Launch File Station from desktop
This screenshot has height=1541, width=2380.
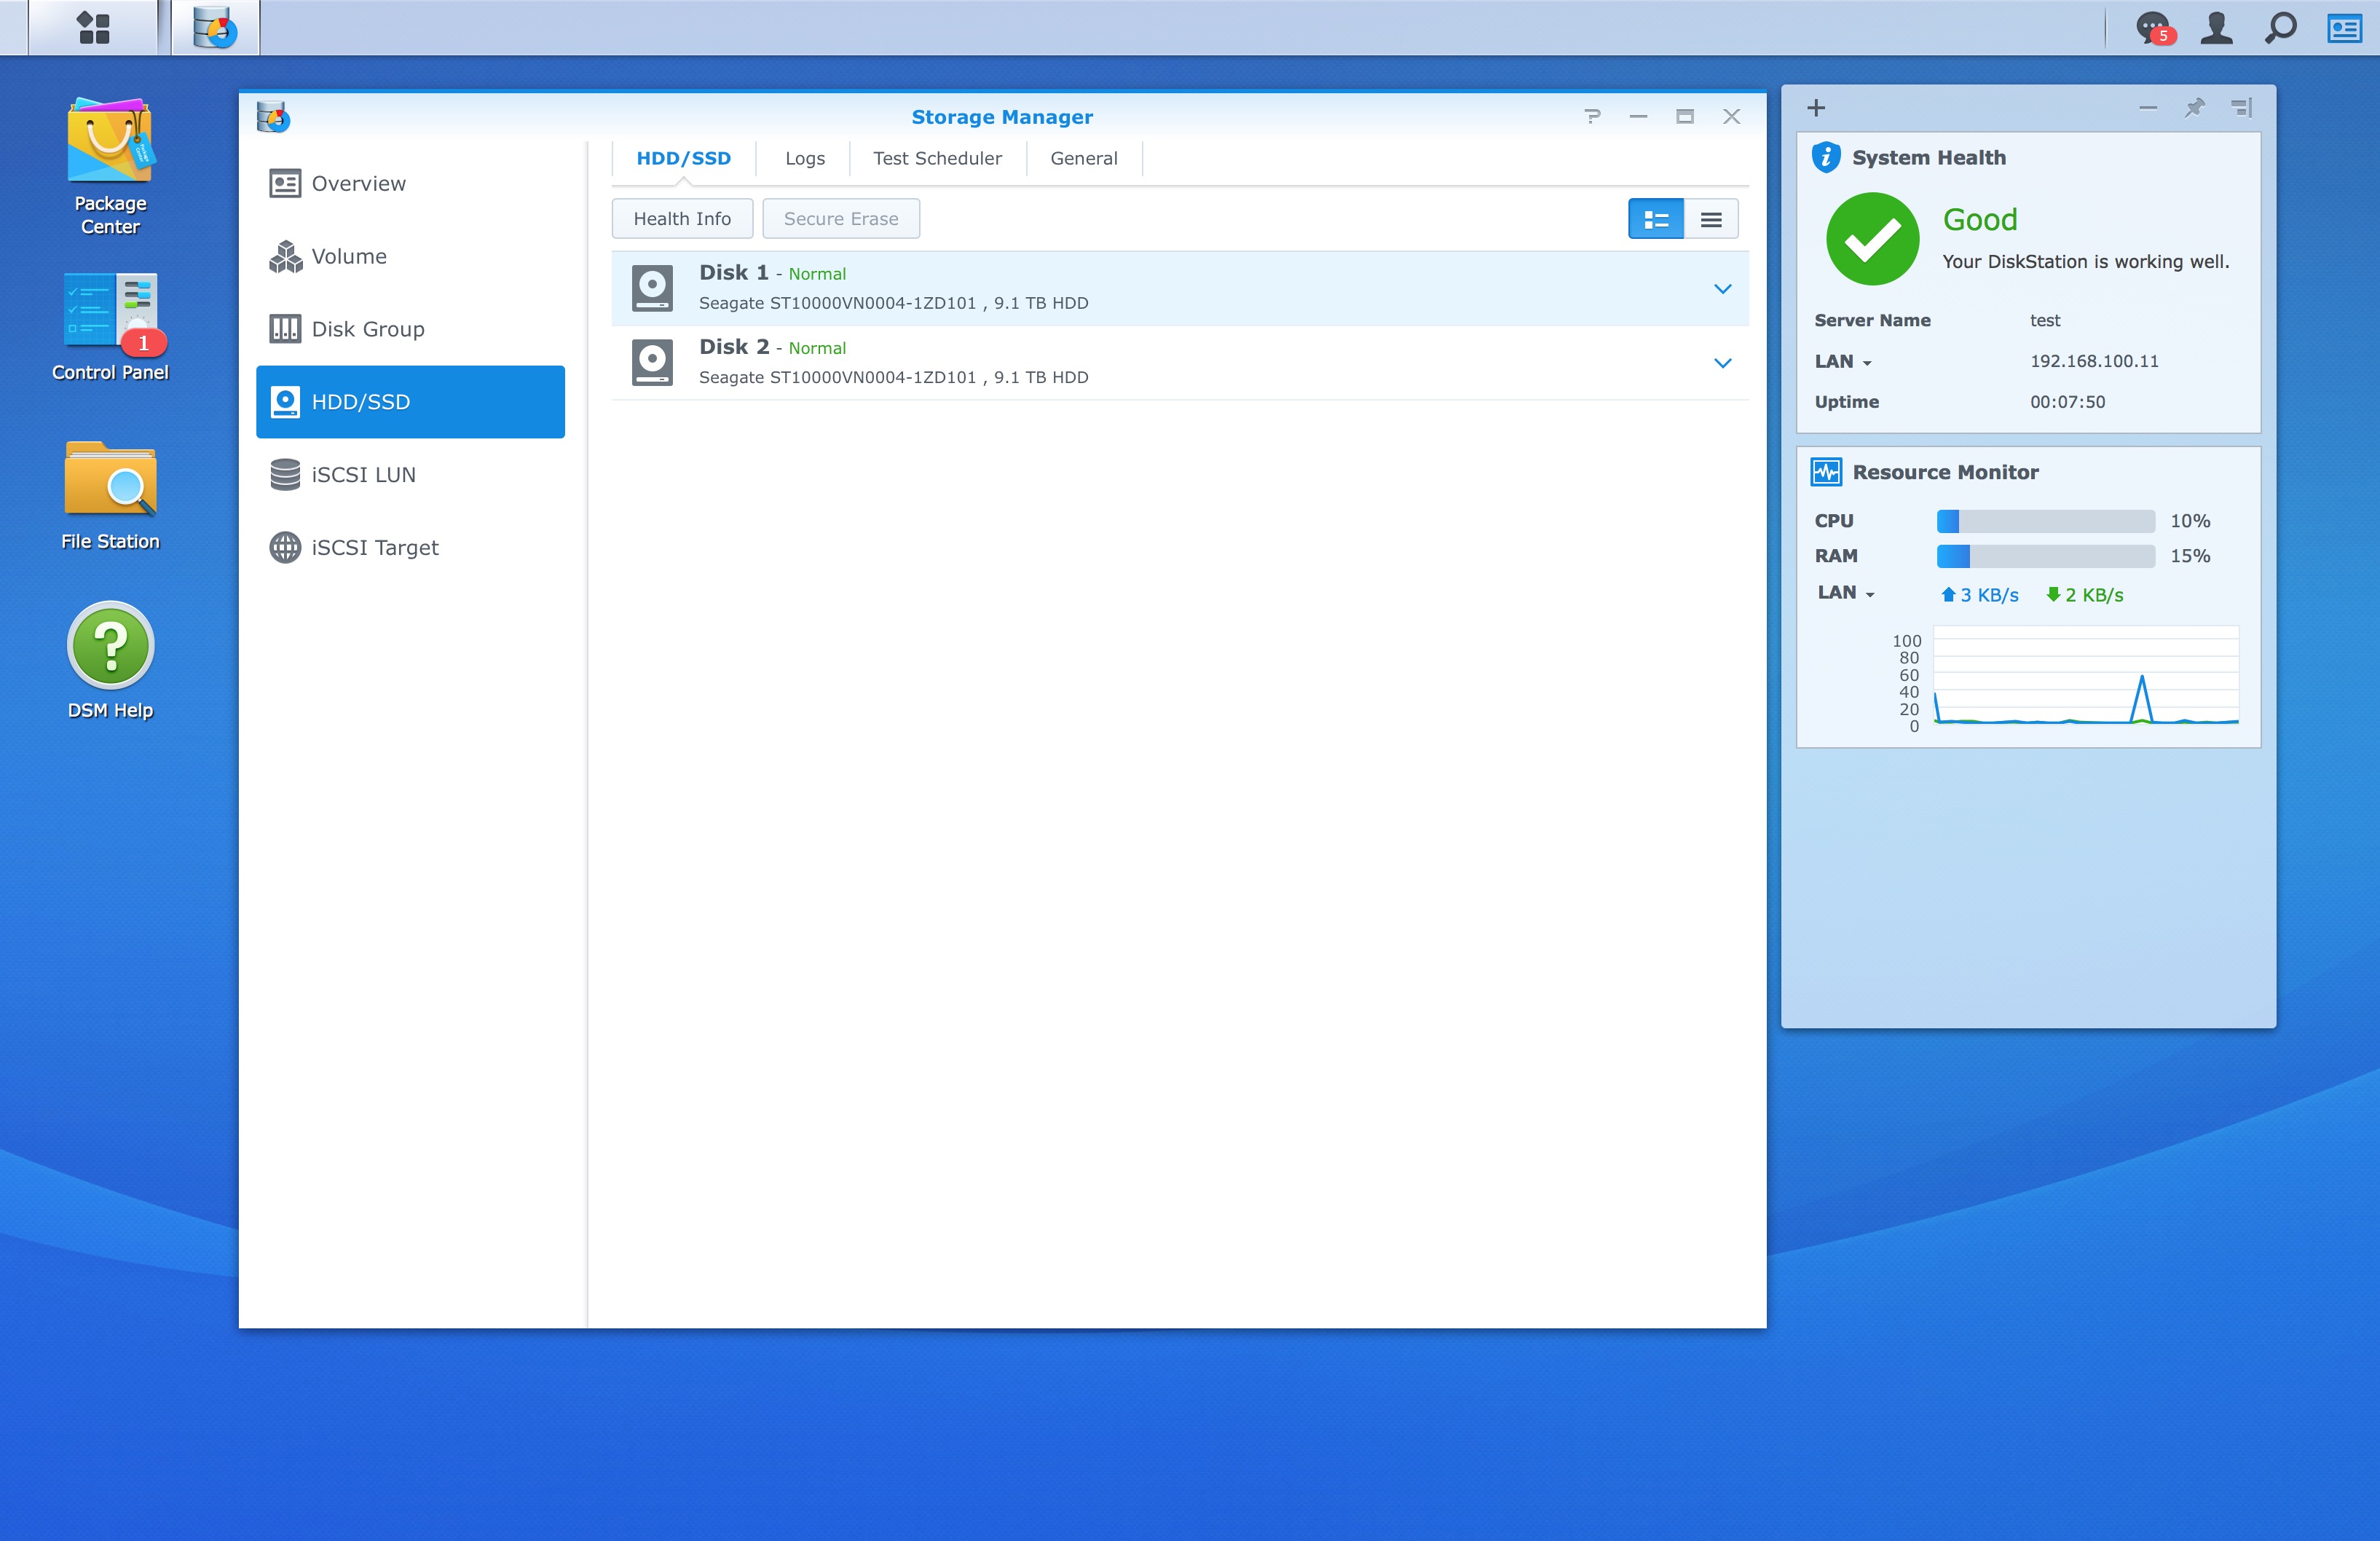(x=110, y=480)
